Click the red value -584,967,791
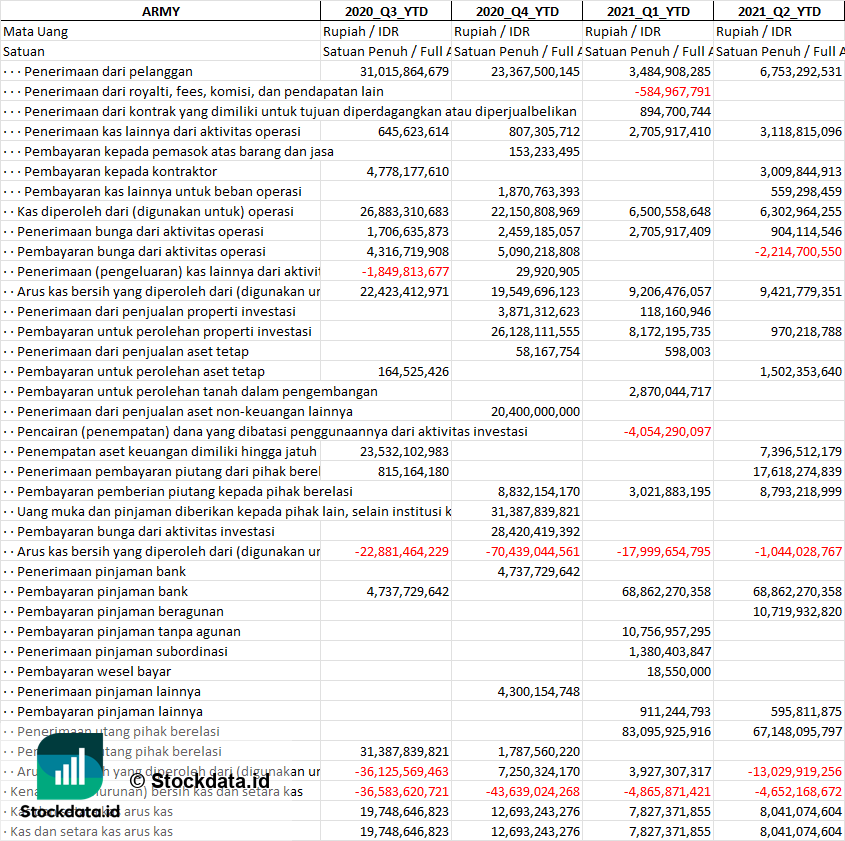 [673, 92]
